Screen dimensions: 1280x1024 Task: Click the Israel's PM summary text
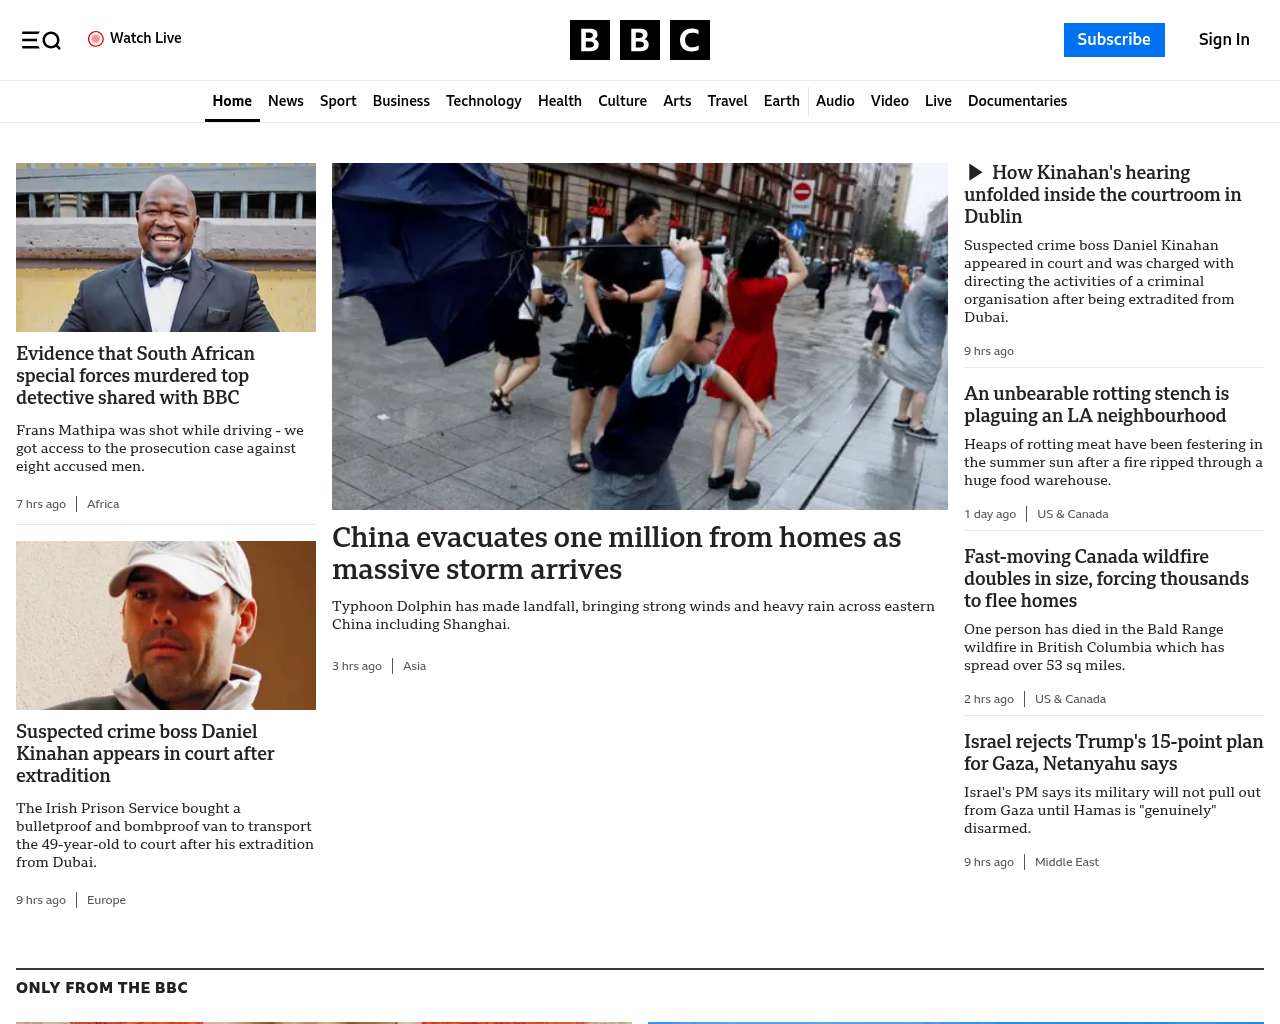[1112, 810]
